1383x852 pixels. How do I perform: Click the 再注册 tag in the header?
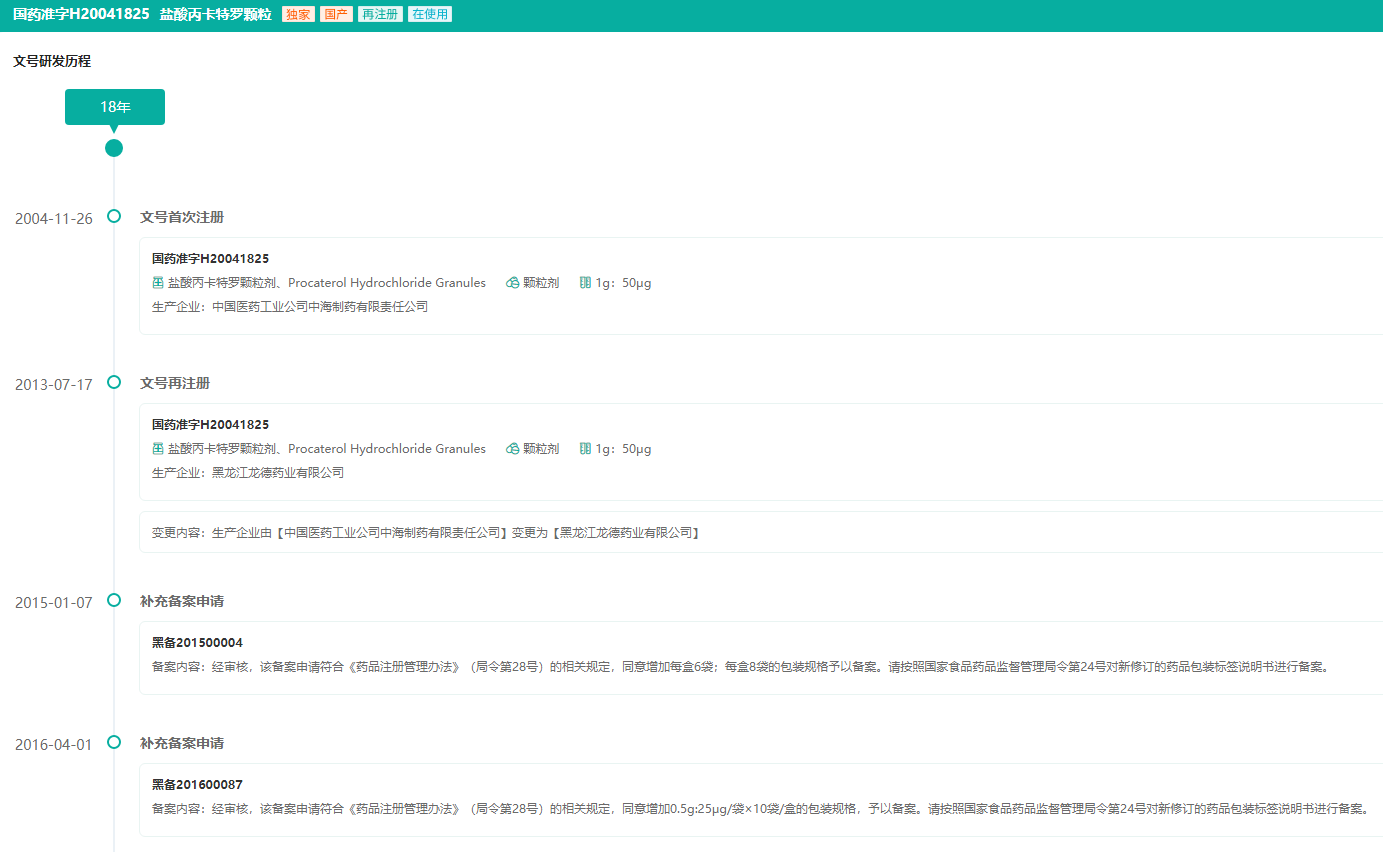pos(380,14)
